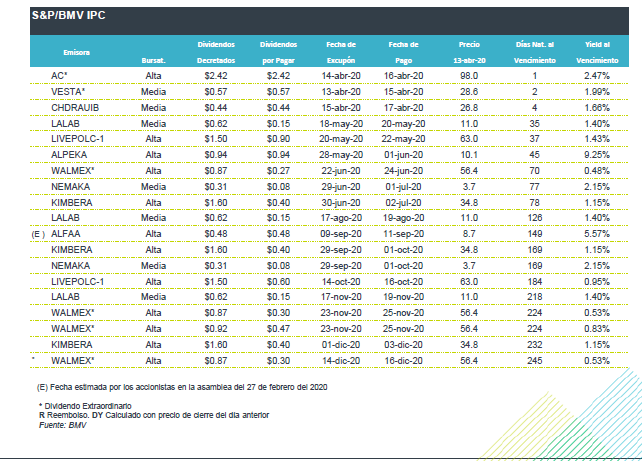Click the R Reembolso footnote line
Viewport: 642px width, 461px height.
154,415
